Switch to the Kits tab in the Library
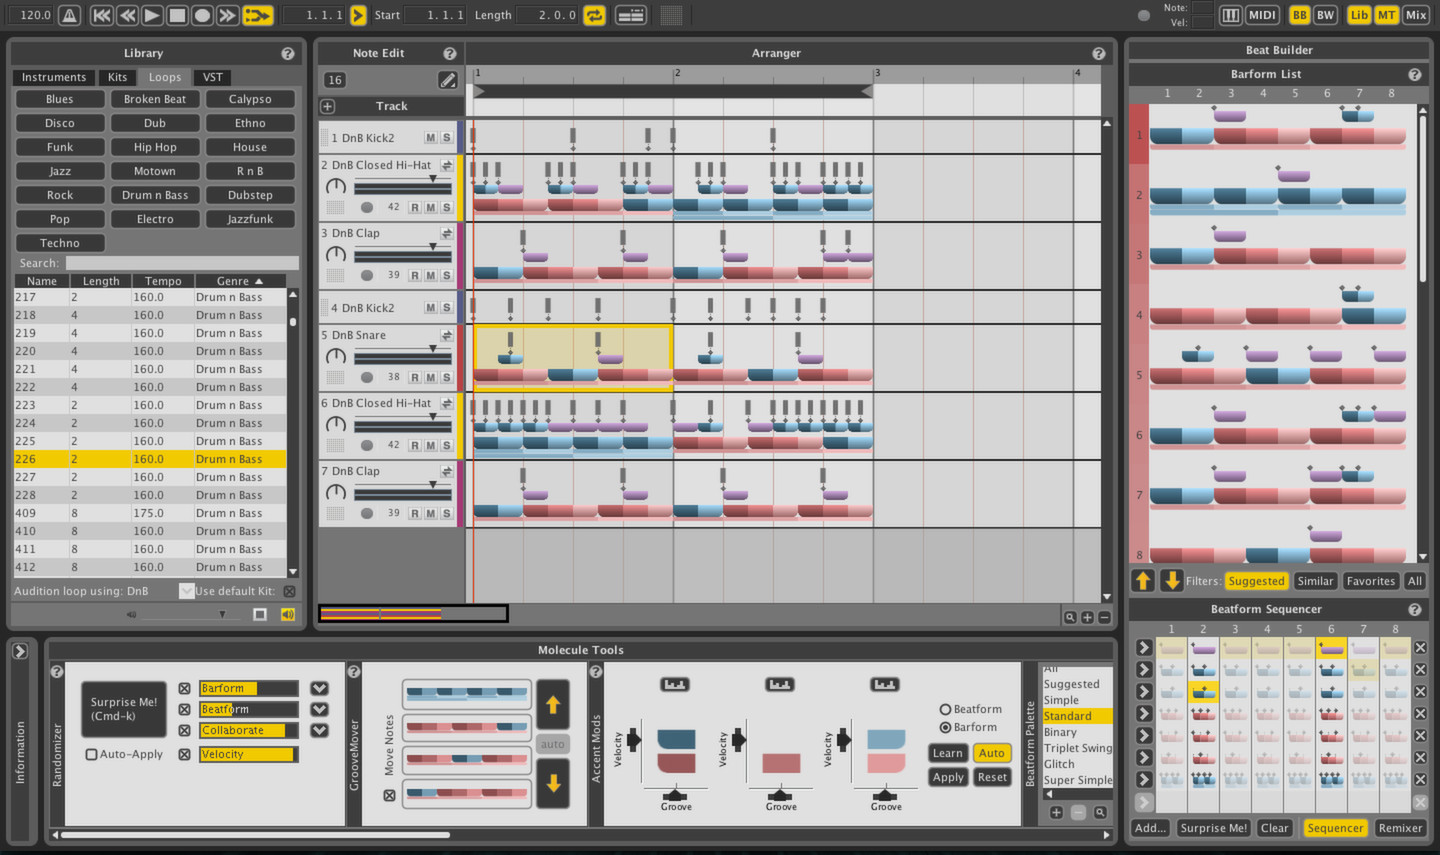The width and height of the screenshot is (1440, 855). tap(116, 77)
